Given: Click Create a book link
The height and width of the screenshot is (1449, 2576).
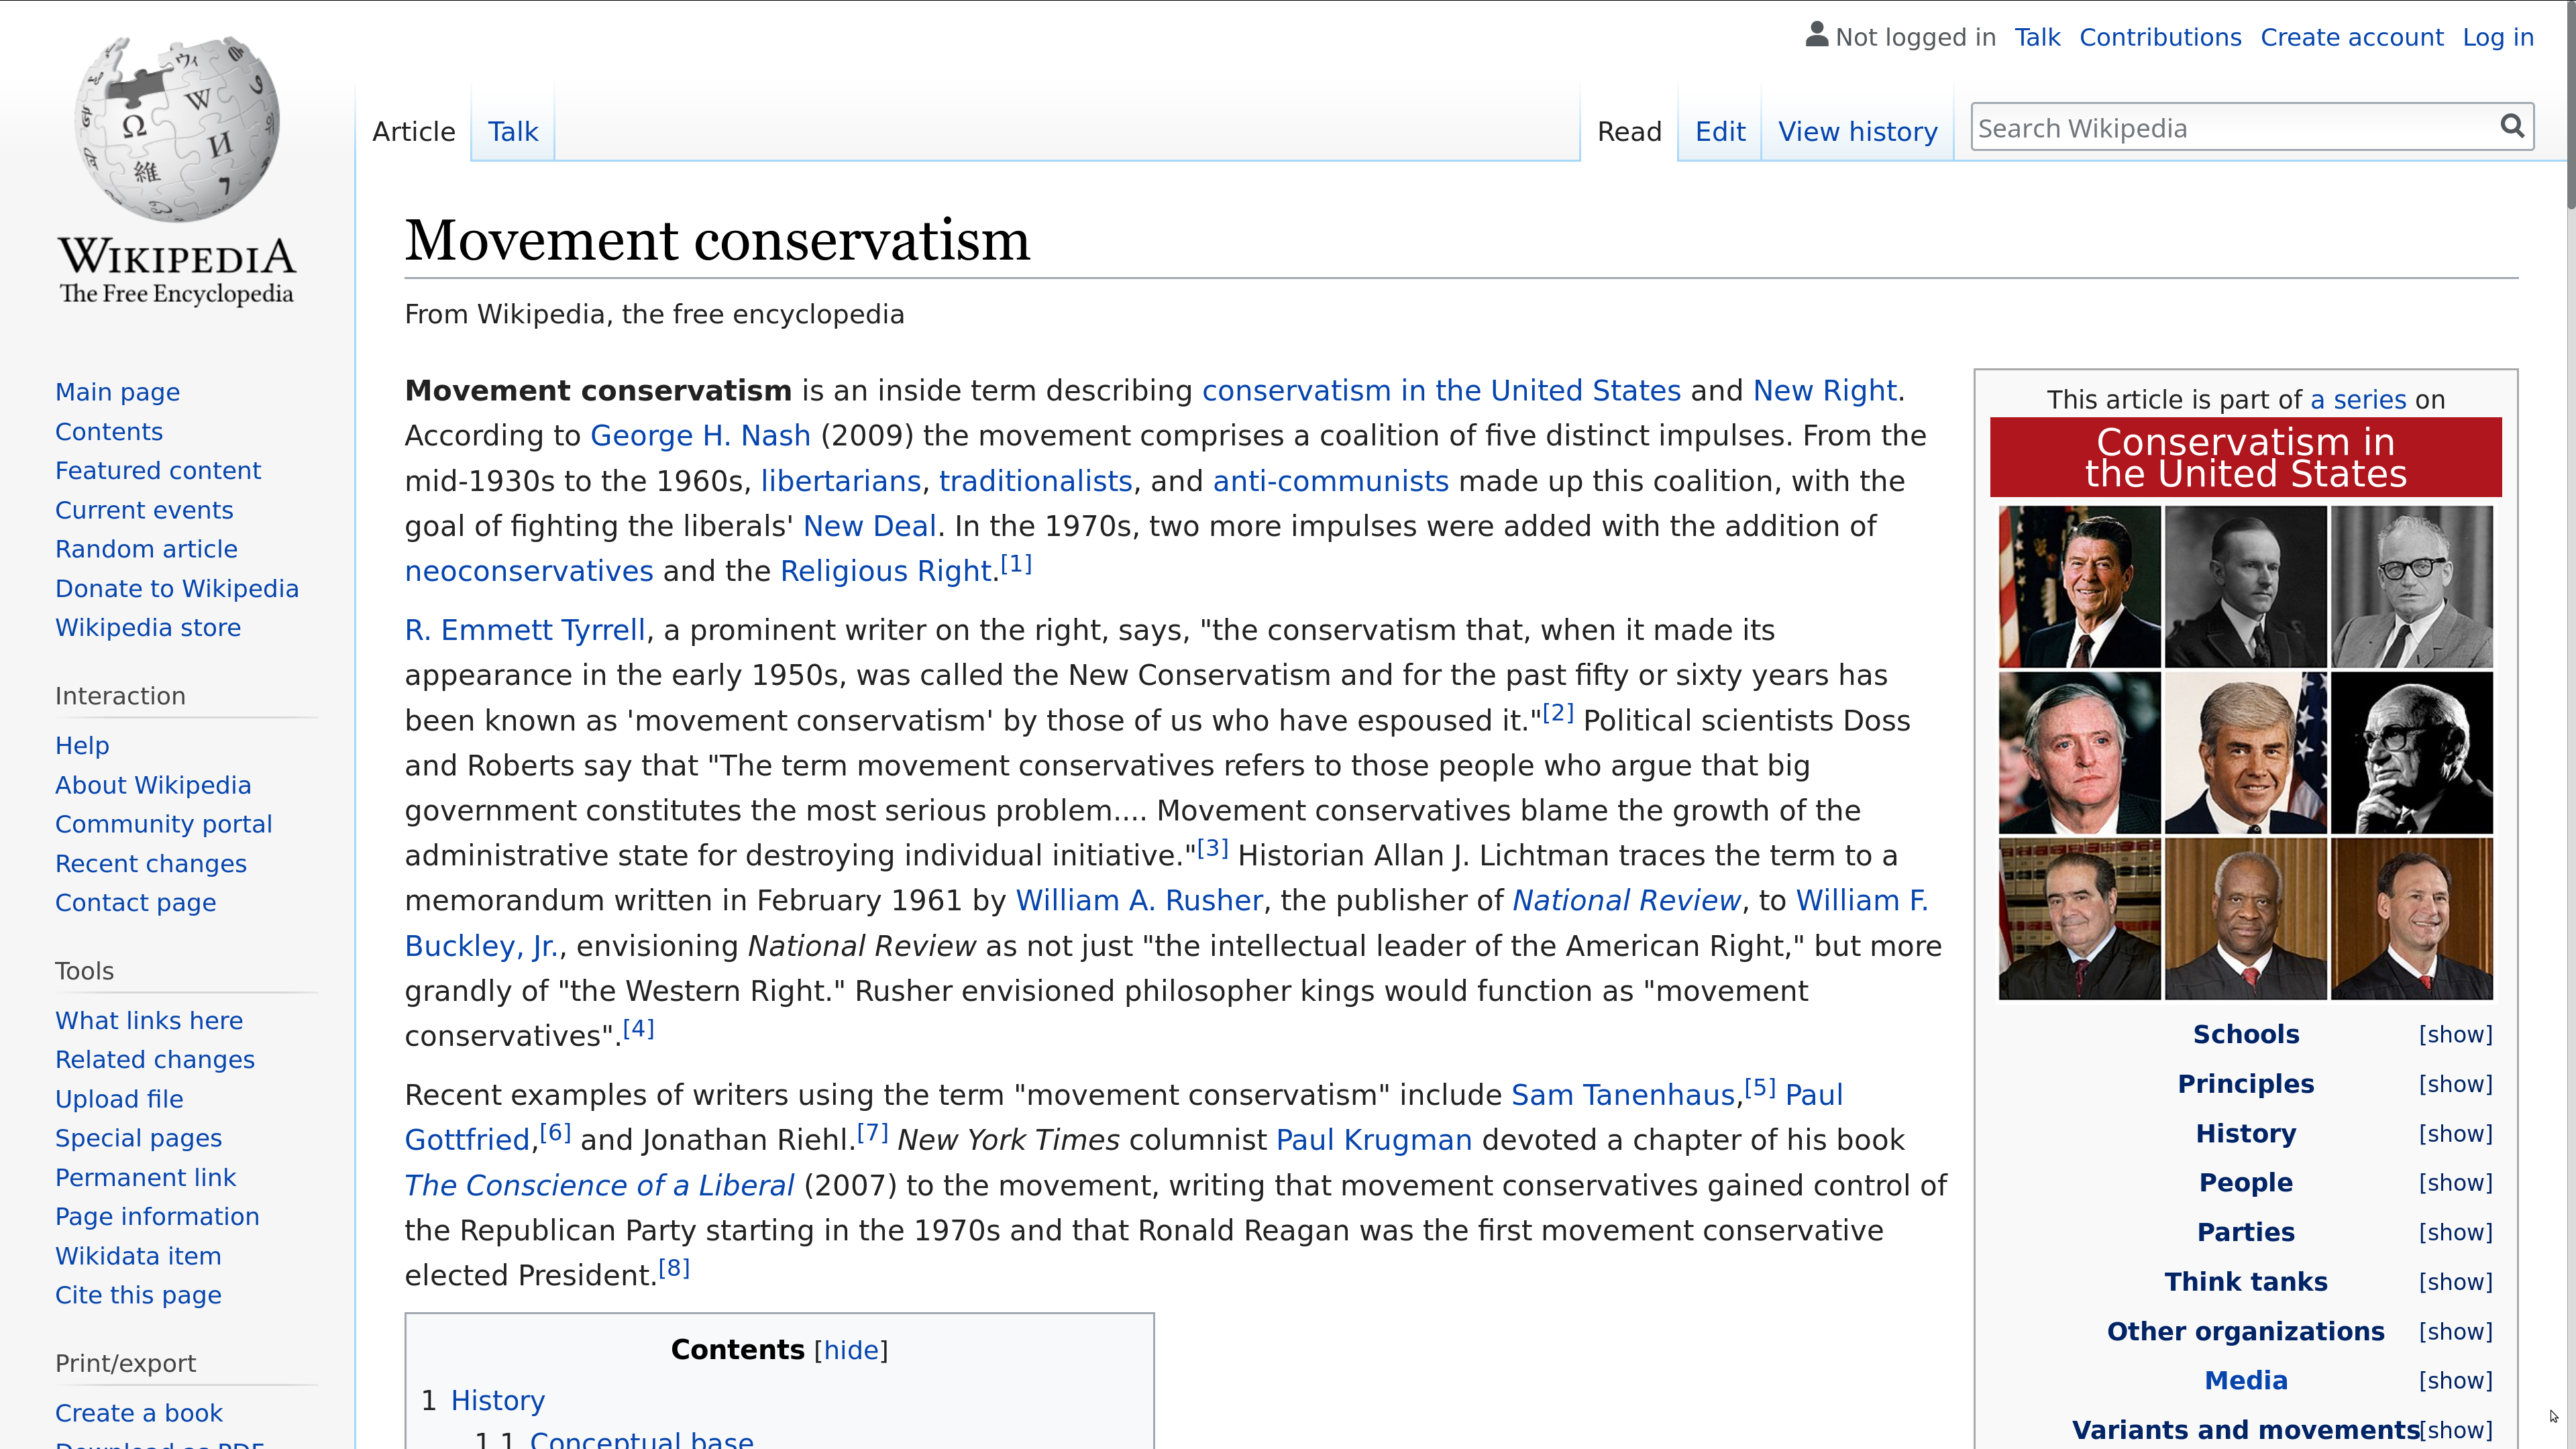Looking at the screenshot, I should 139,1413.
